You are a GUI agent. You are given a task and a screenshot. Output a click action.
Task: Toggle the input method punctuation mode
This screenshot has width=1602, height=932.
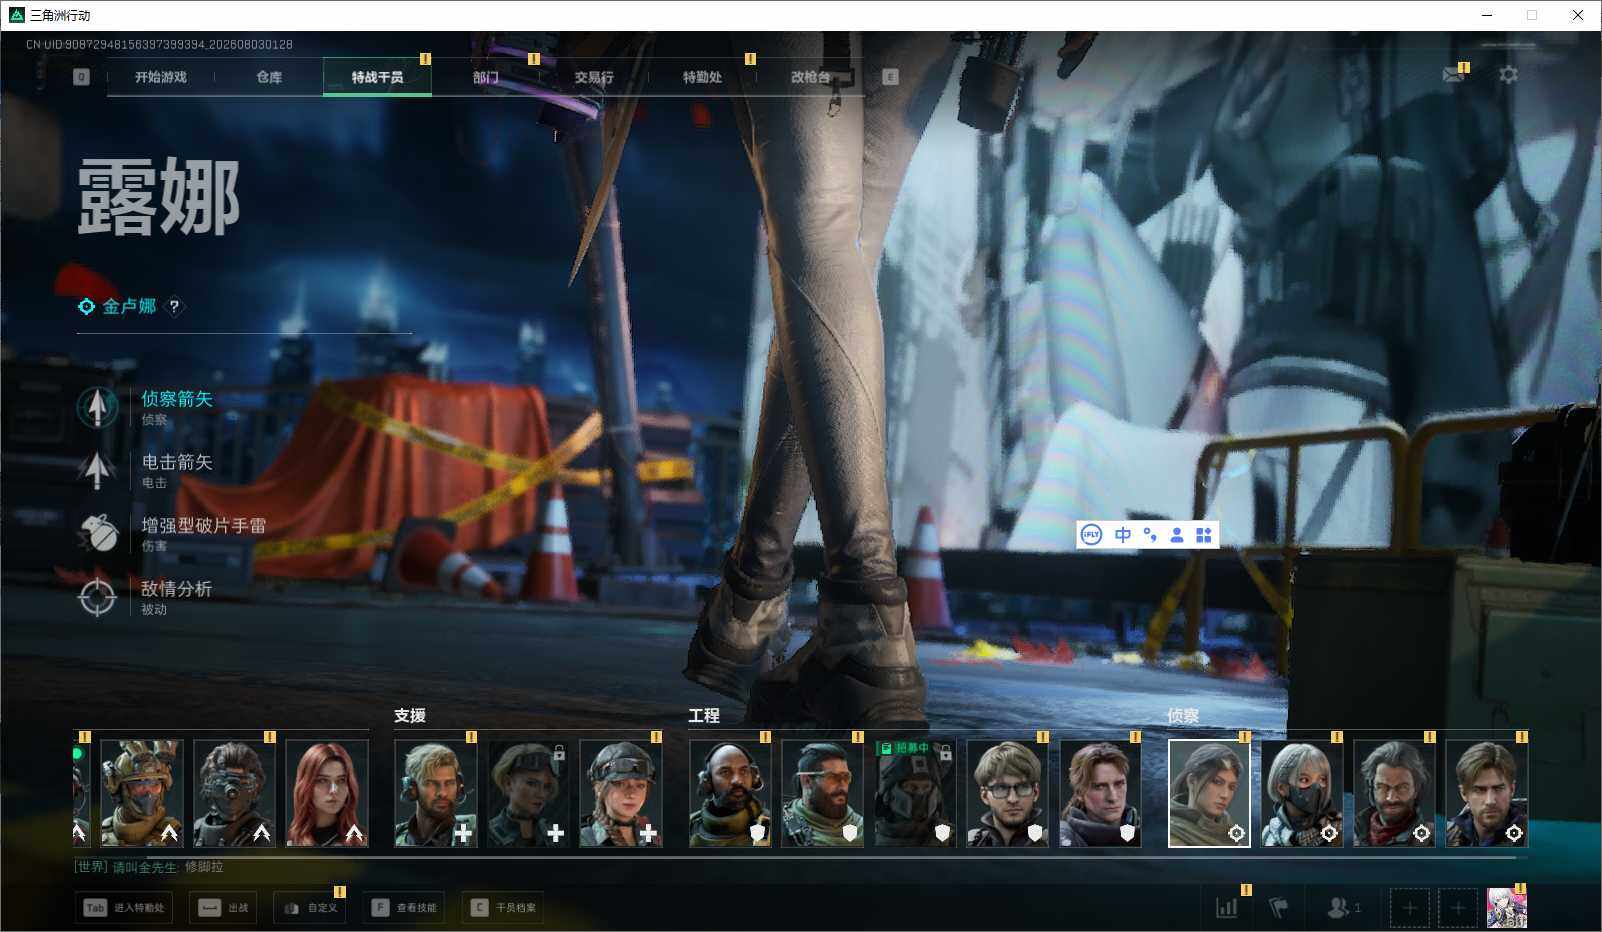[x=1150, y=535]
